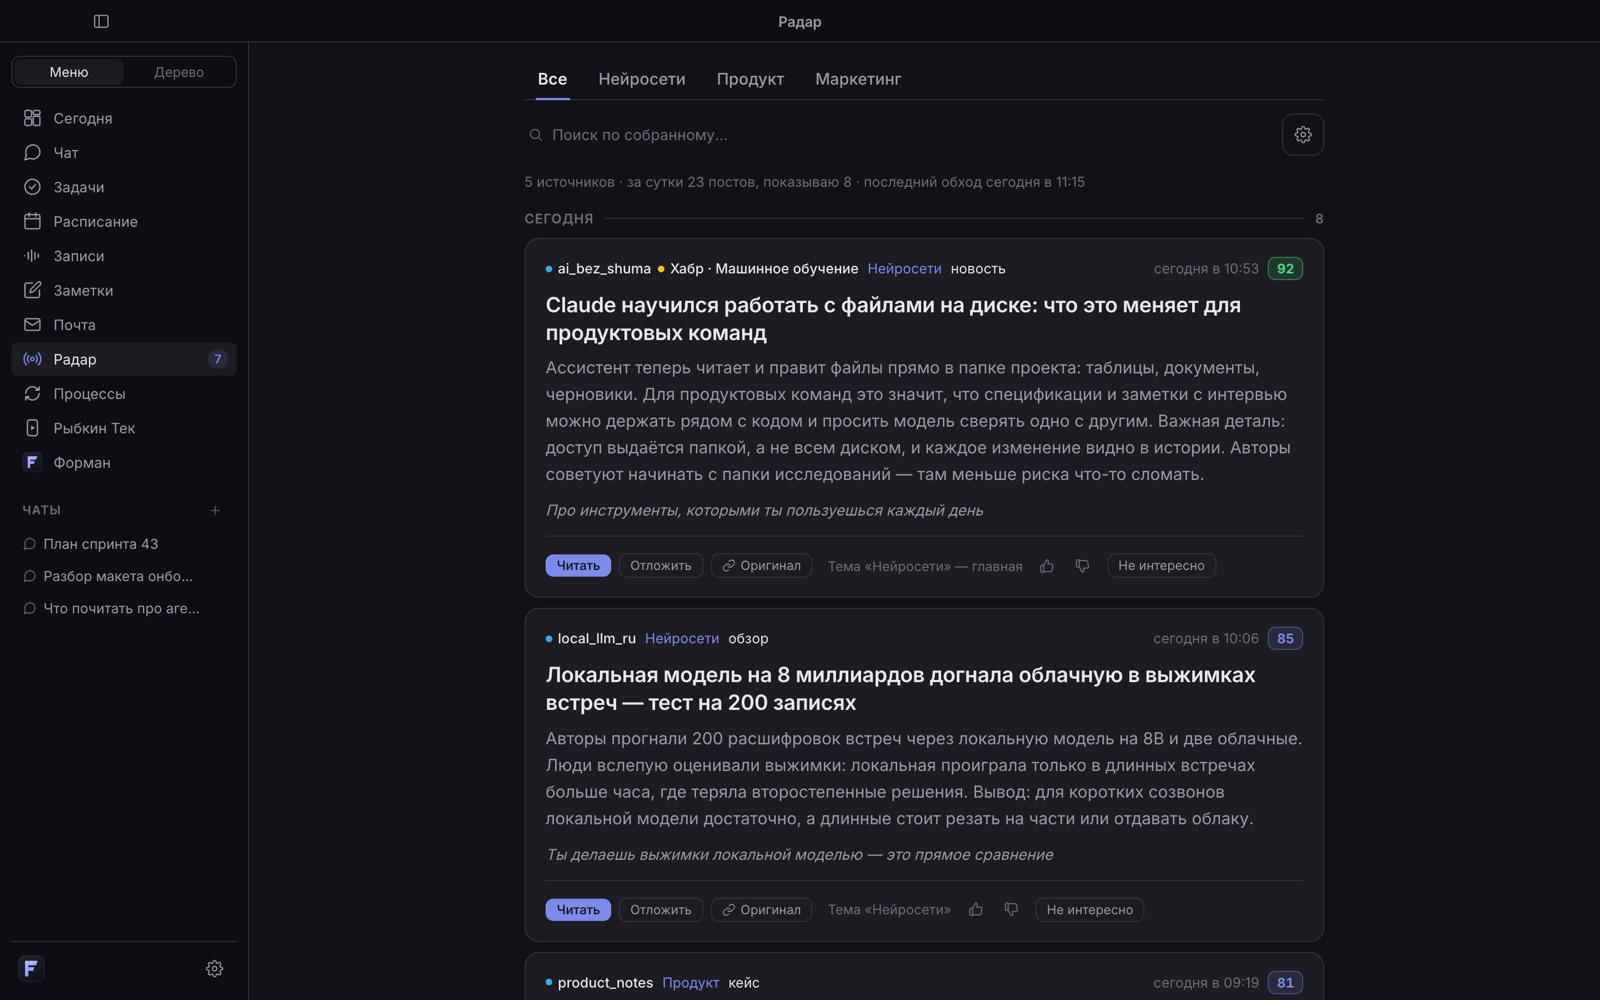The image size is (1600, 1000).
Task: Switch sidebar to Дерево view
Action: point(179,72)
